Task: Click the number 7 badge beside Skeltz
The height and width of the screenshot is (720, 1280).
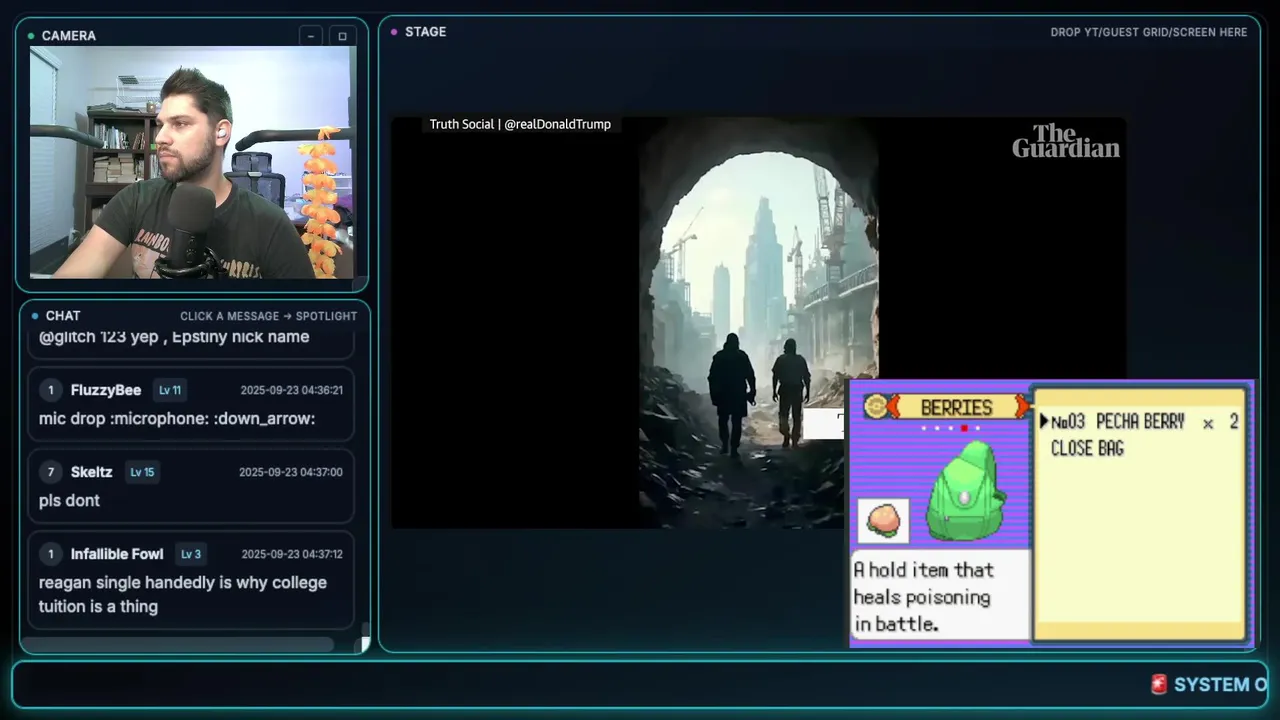Action: [x=51, y=472]
